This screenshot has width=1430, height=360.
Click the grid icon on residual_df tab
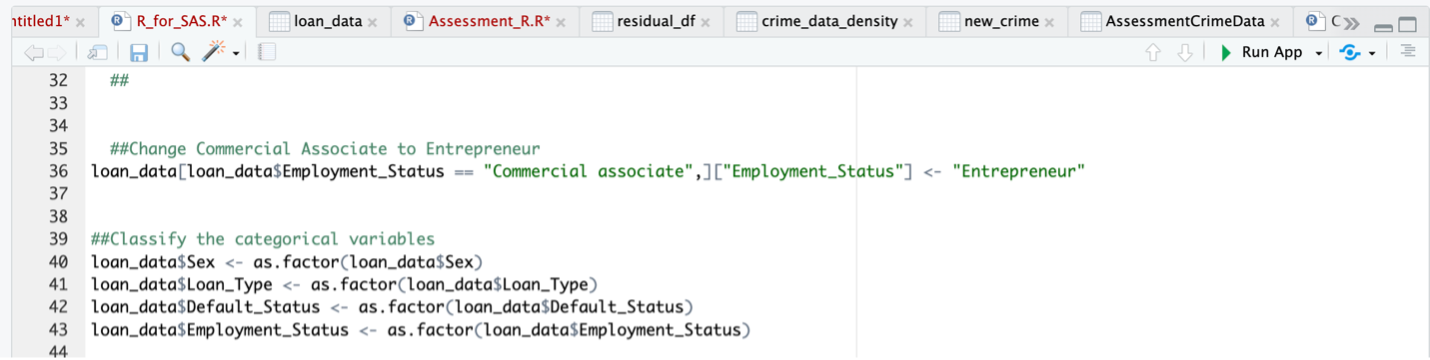point(603,21)
